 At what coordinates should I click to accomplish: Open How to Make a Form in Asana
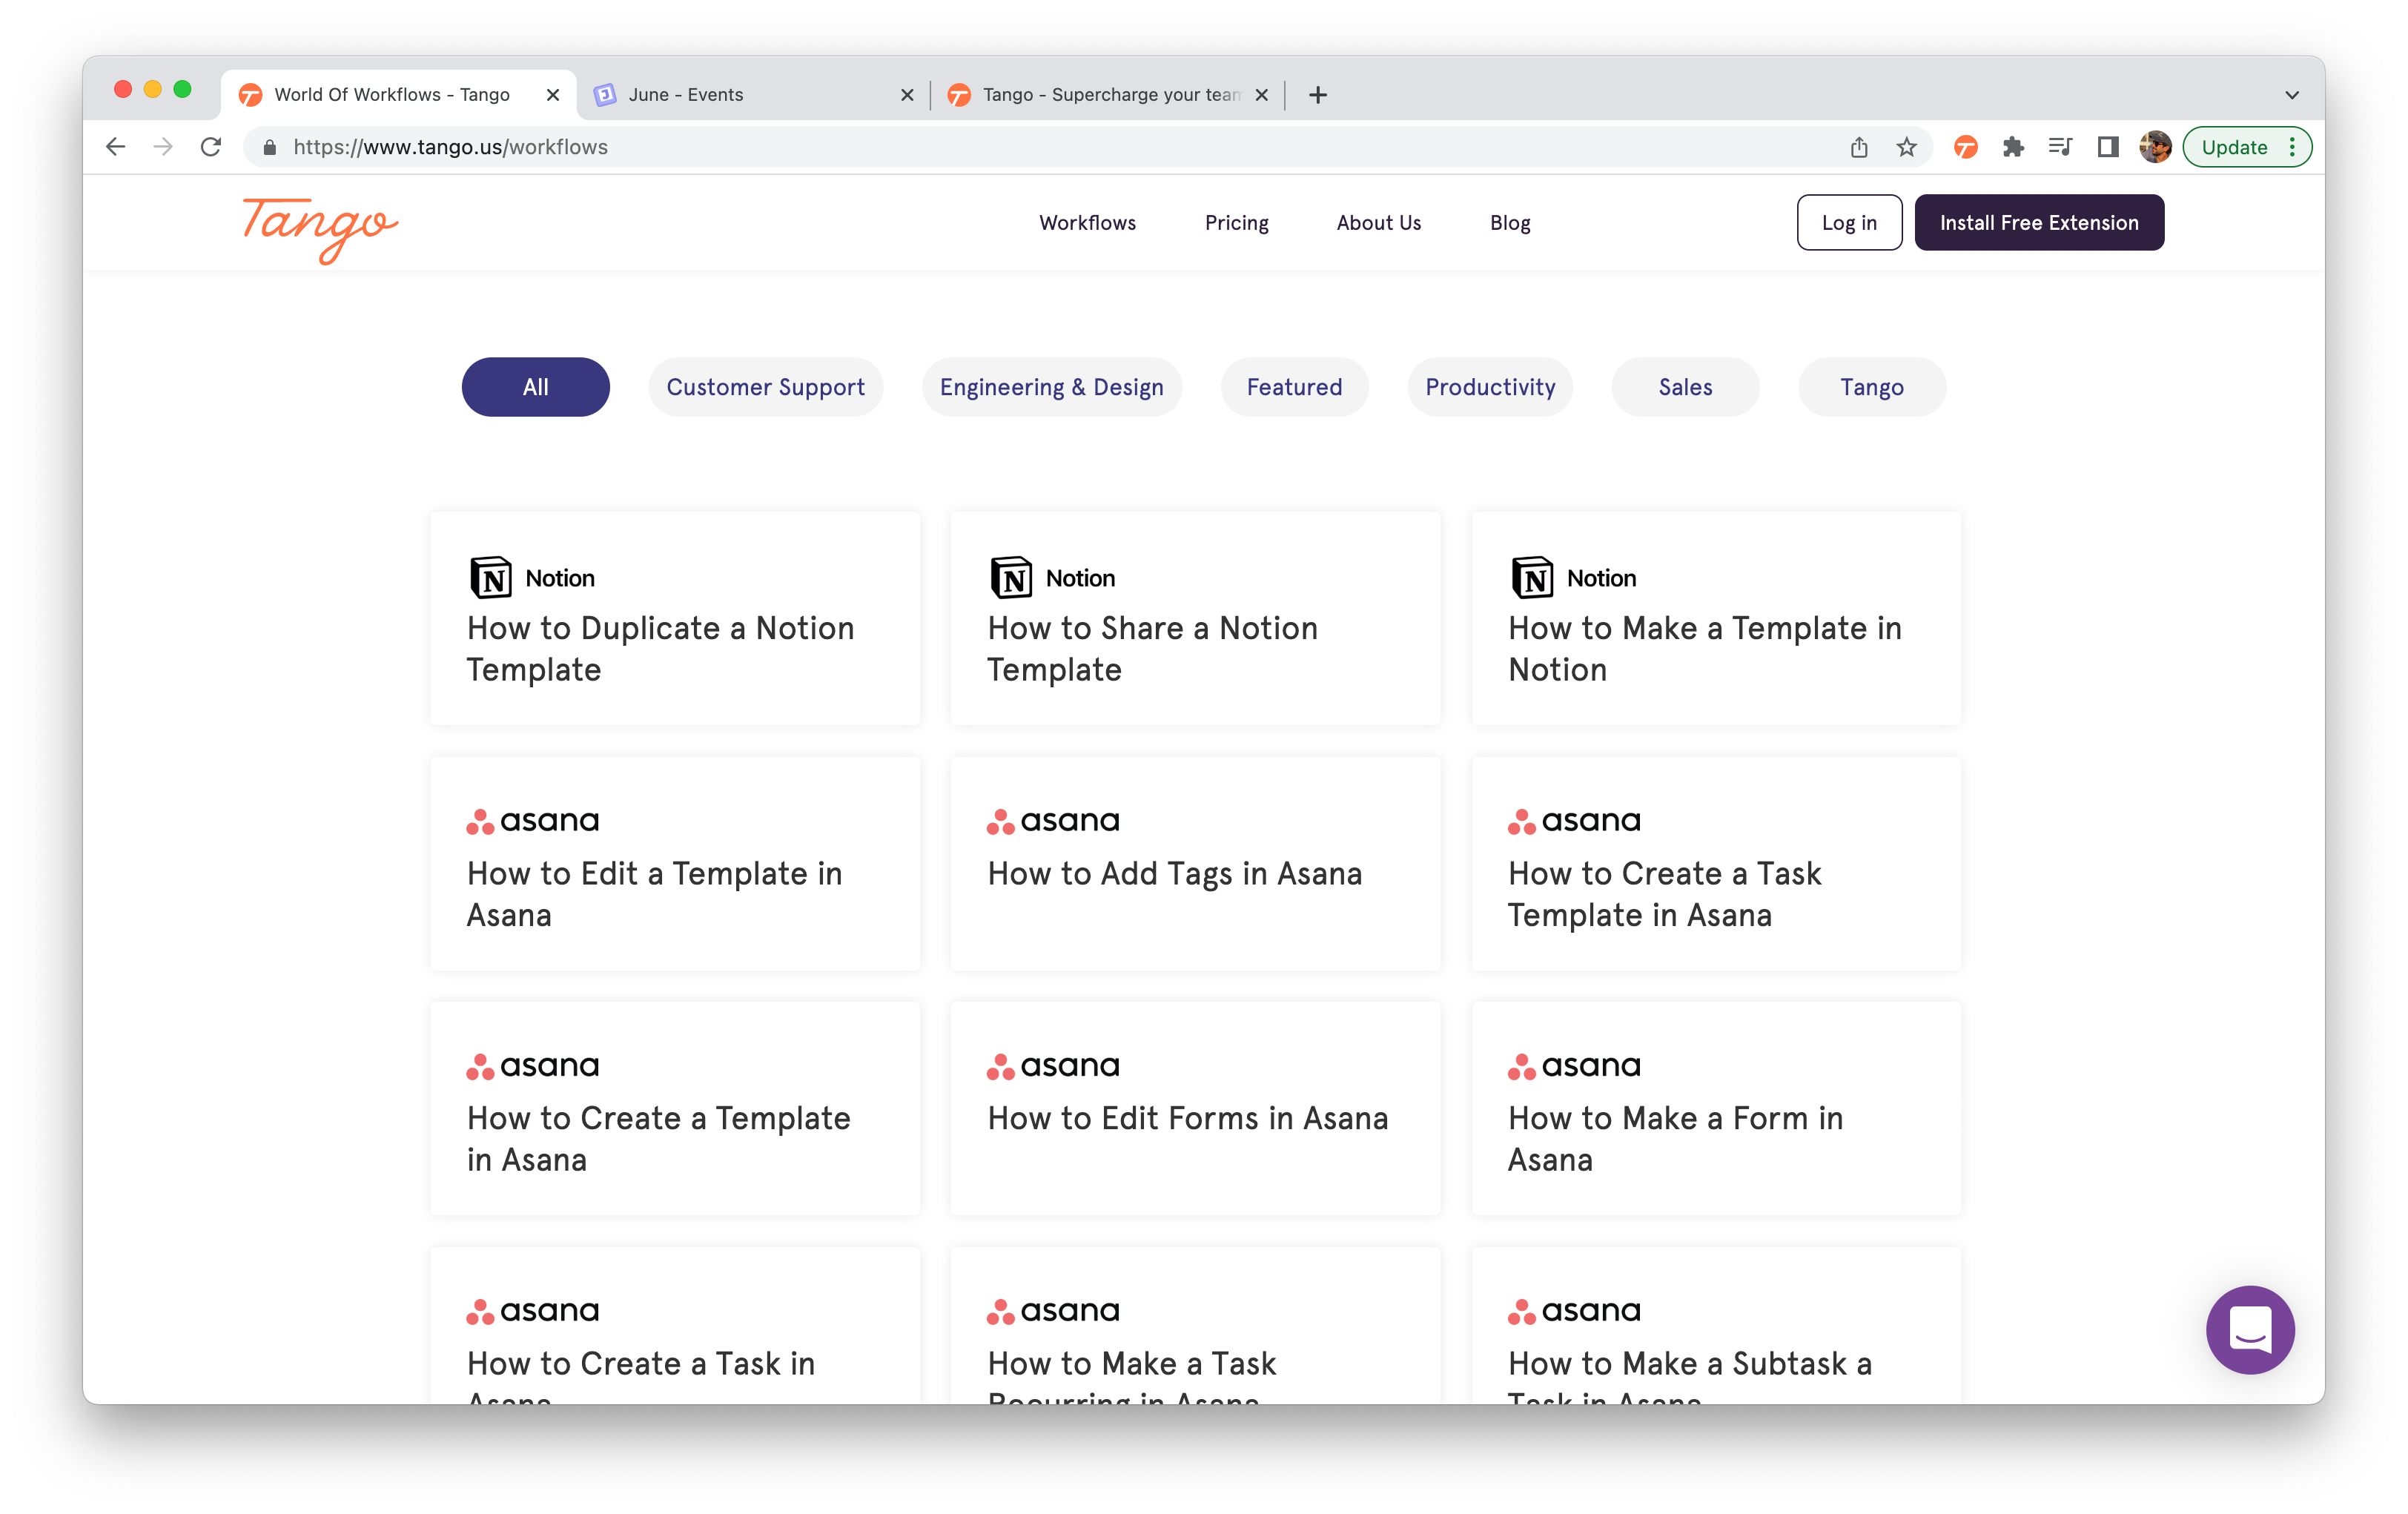1716,1108
